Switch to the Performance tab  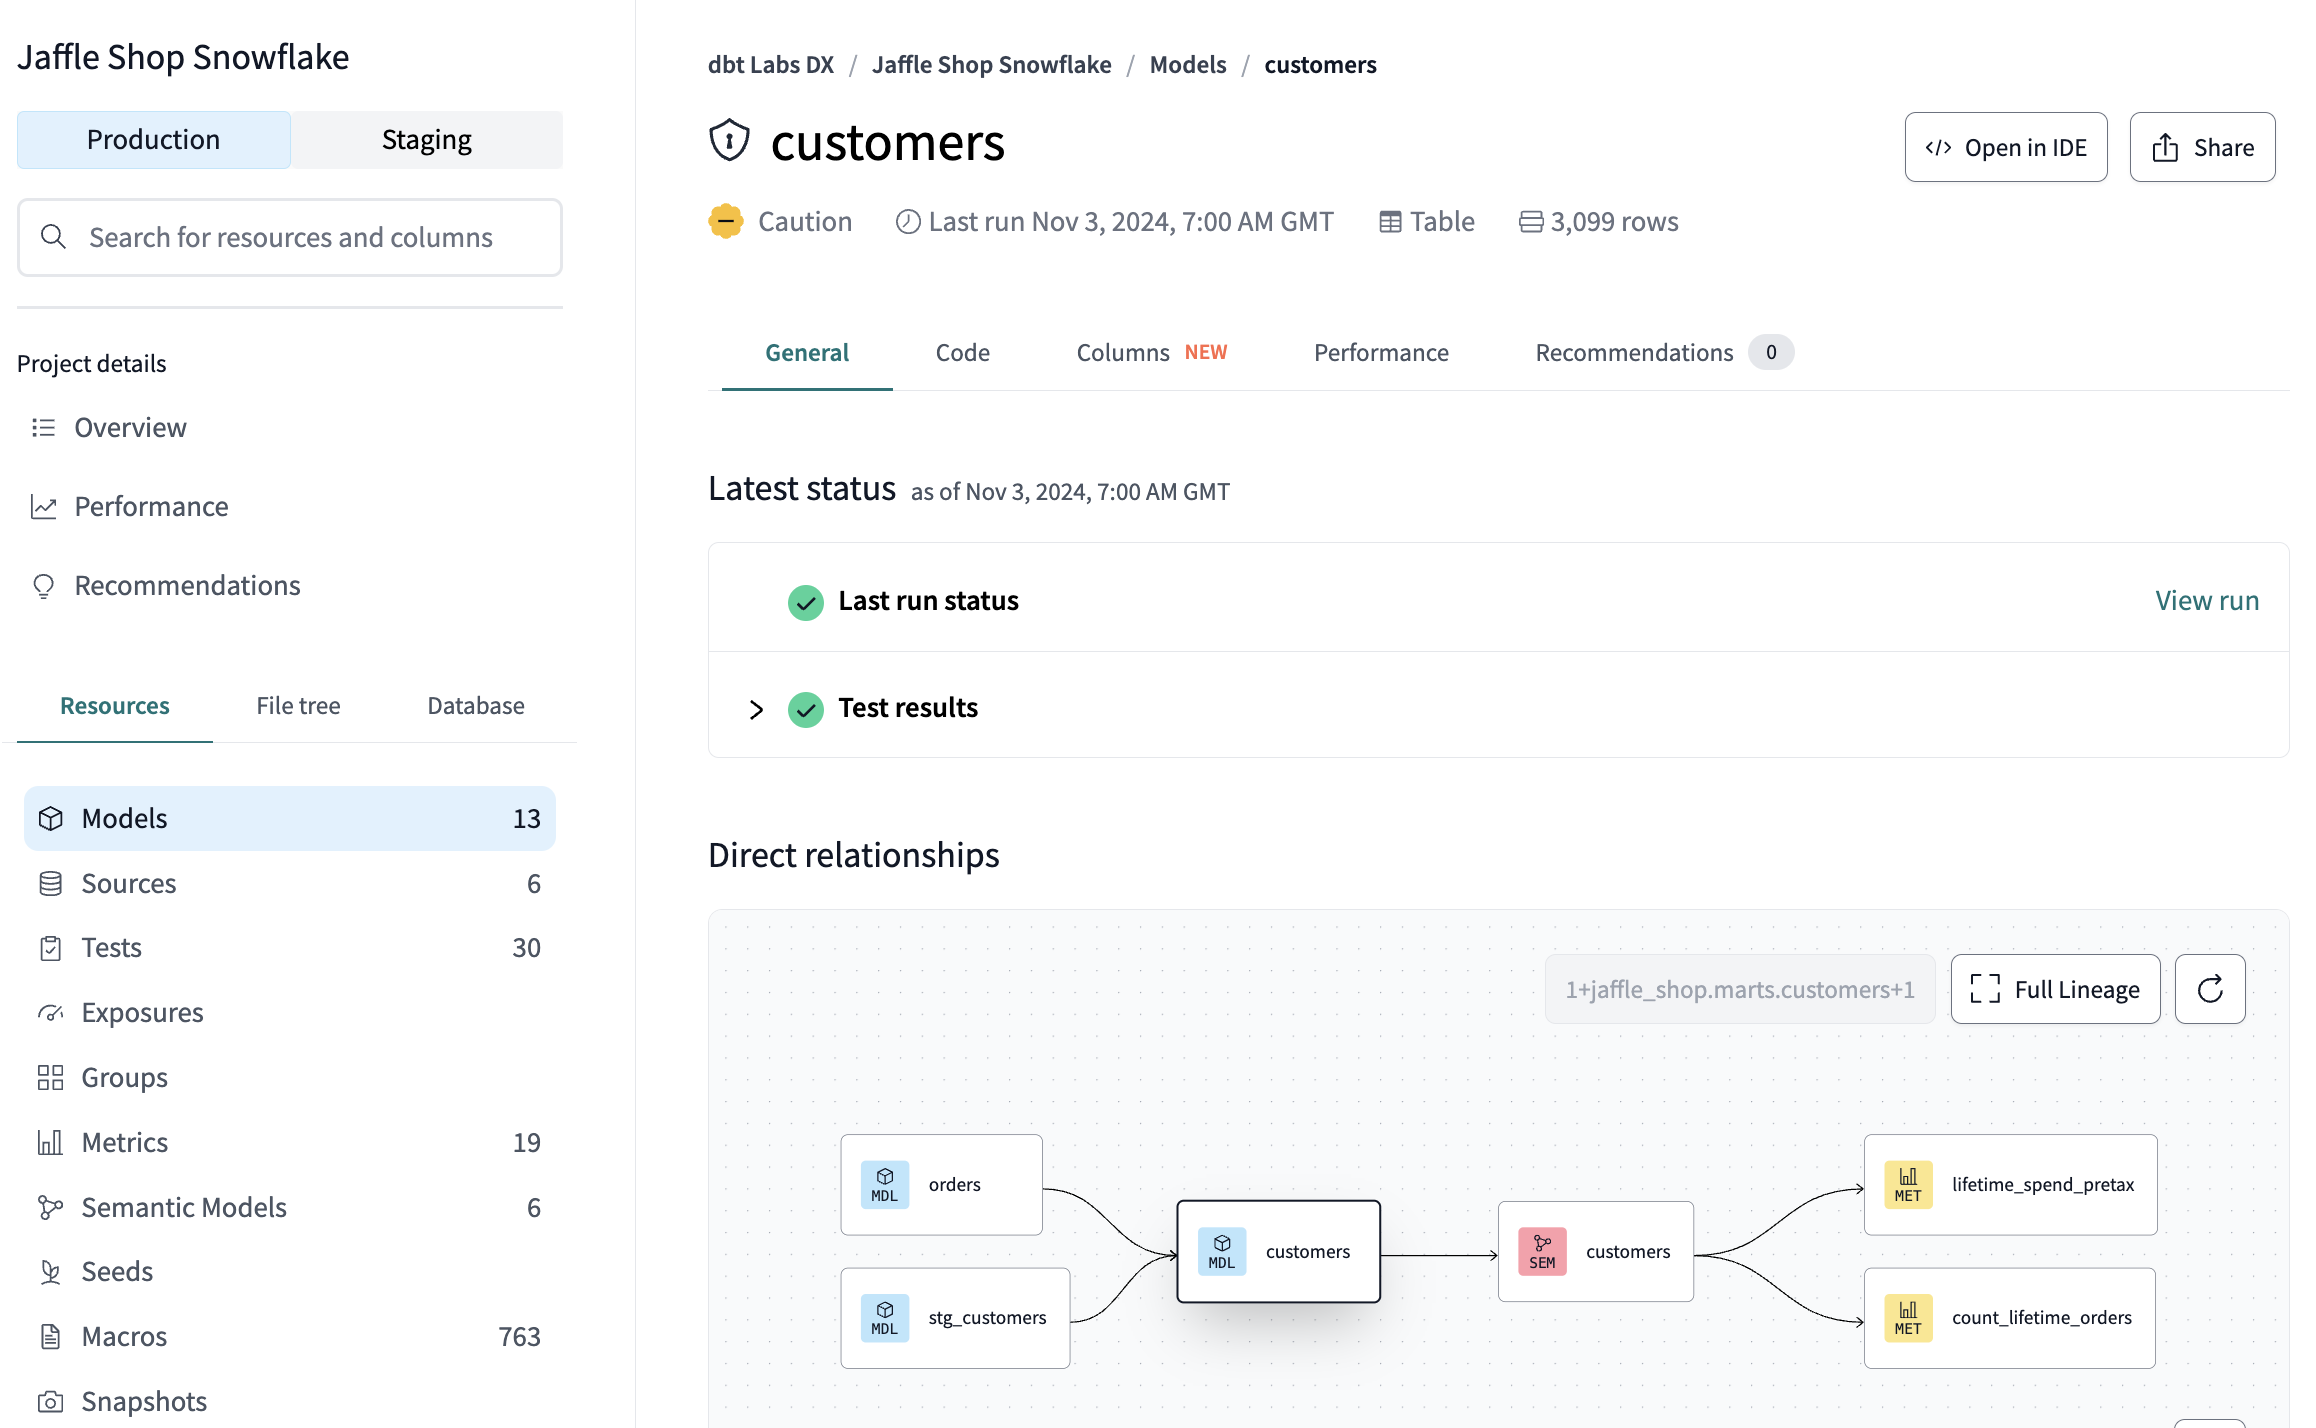(1380, 351)
